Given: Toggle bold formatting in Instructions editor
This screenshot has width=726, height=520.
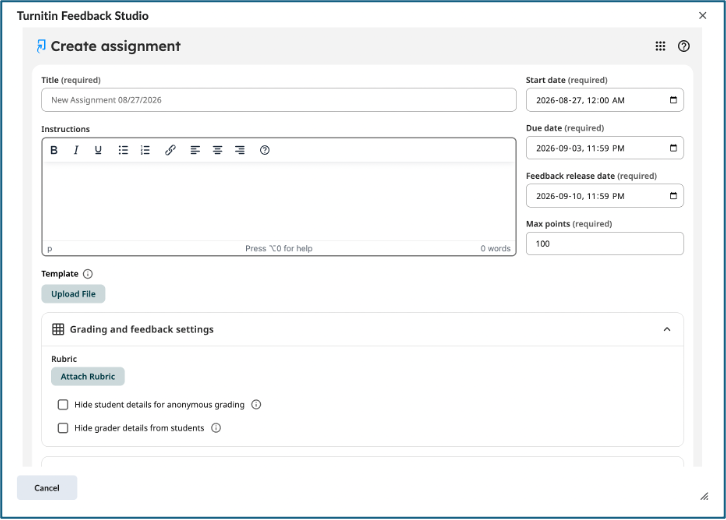Looking at the screenshot, I should 54,150.
